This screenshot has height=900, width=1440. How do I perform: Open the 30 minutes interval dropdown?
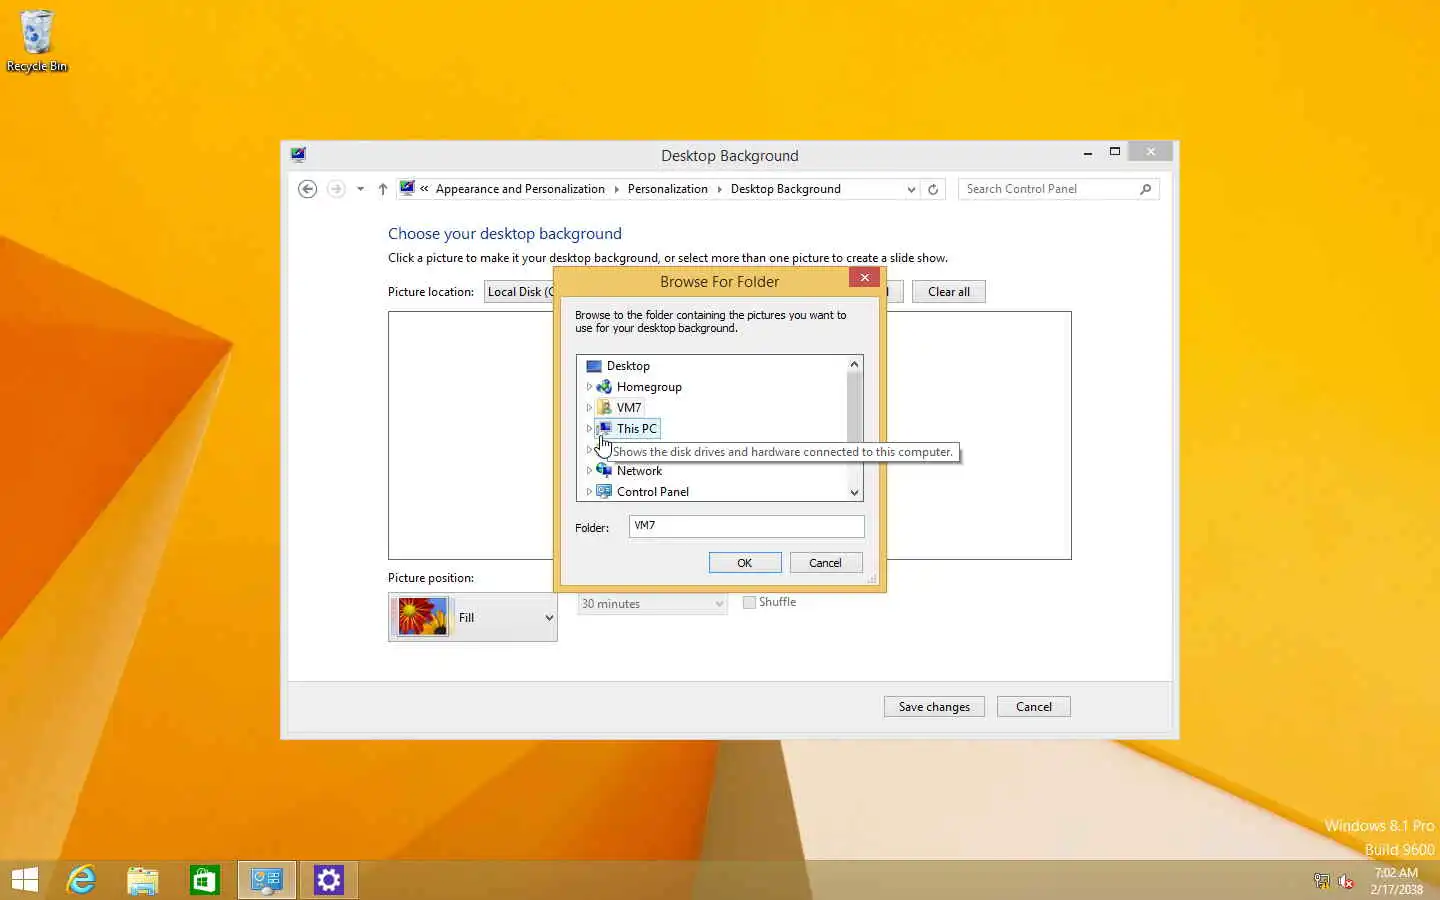[652, 604]
